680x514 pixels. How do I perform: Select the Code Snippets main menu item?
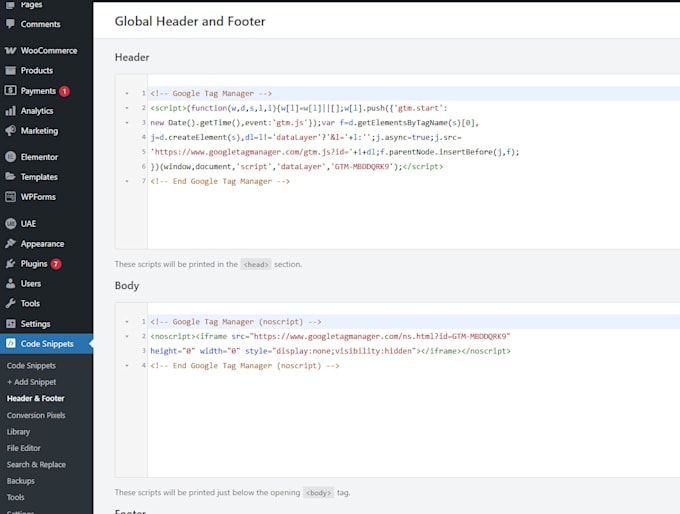(46, 344)
